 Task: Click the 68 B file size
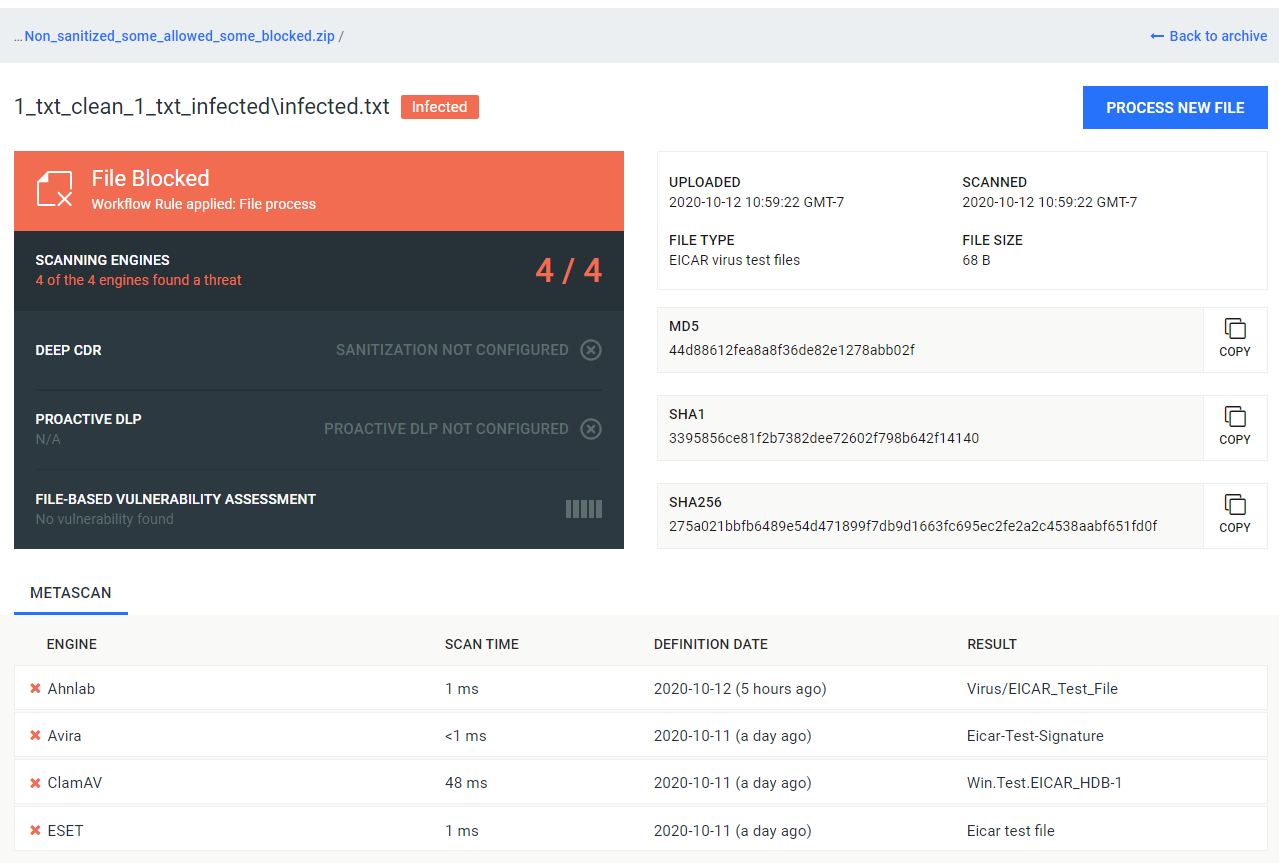click(976, 260)
